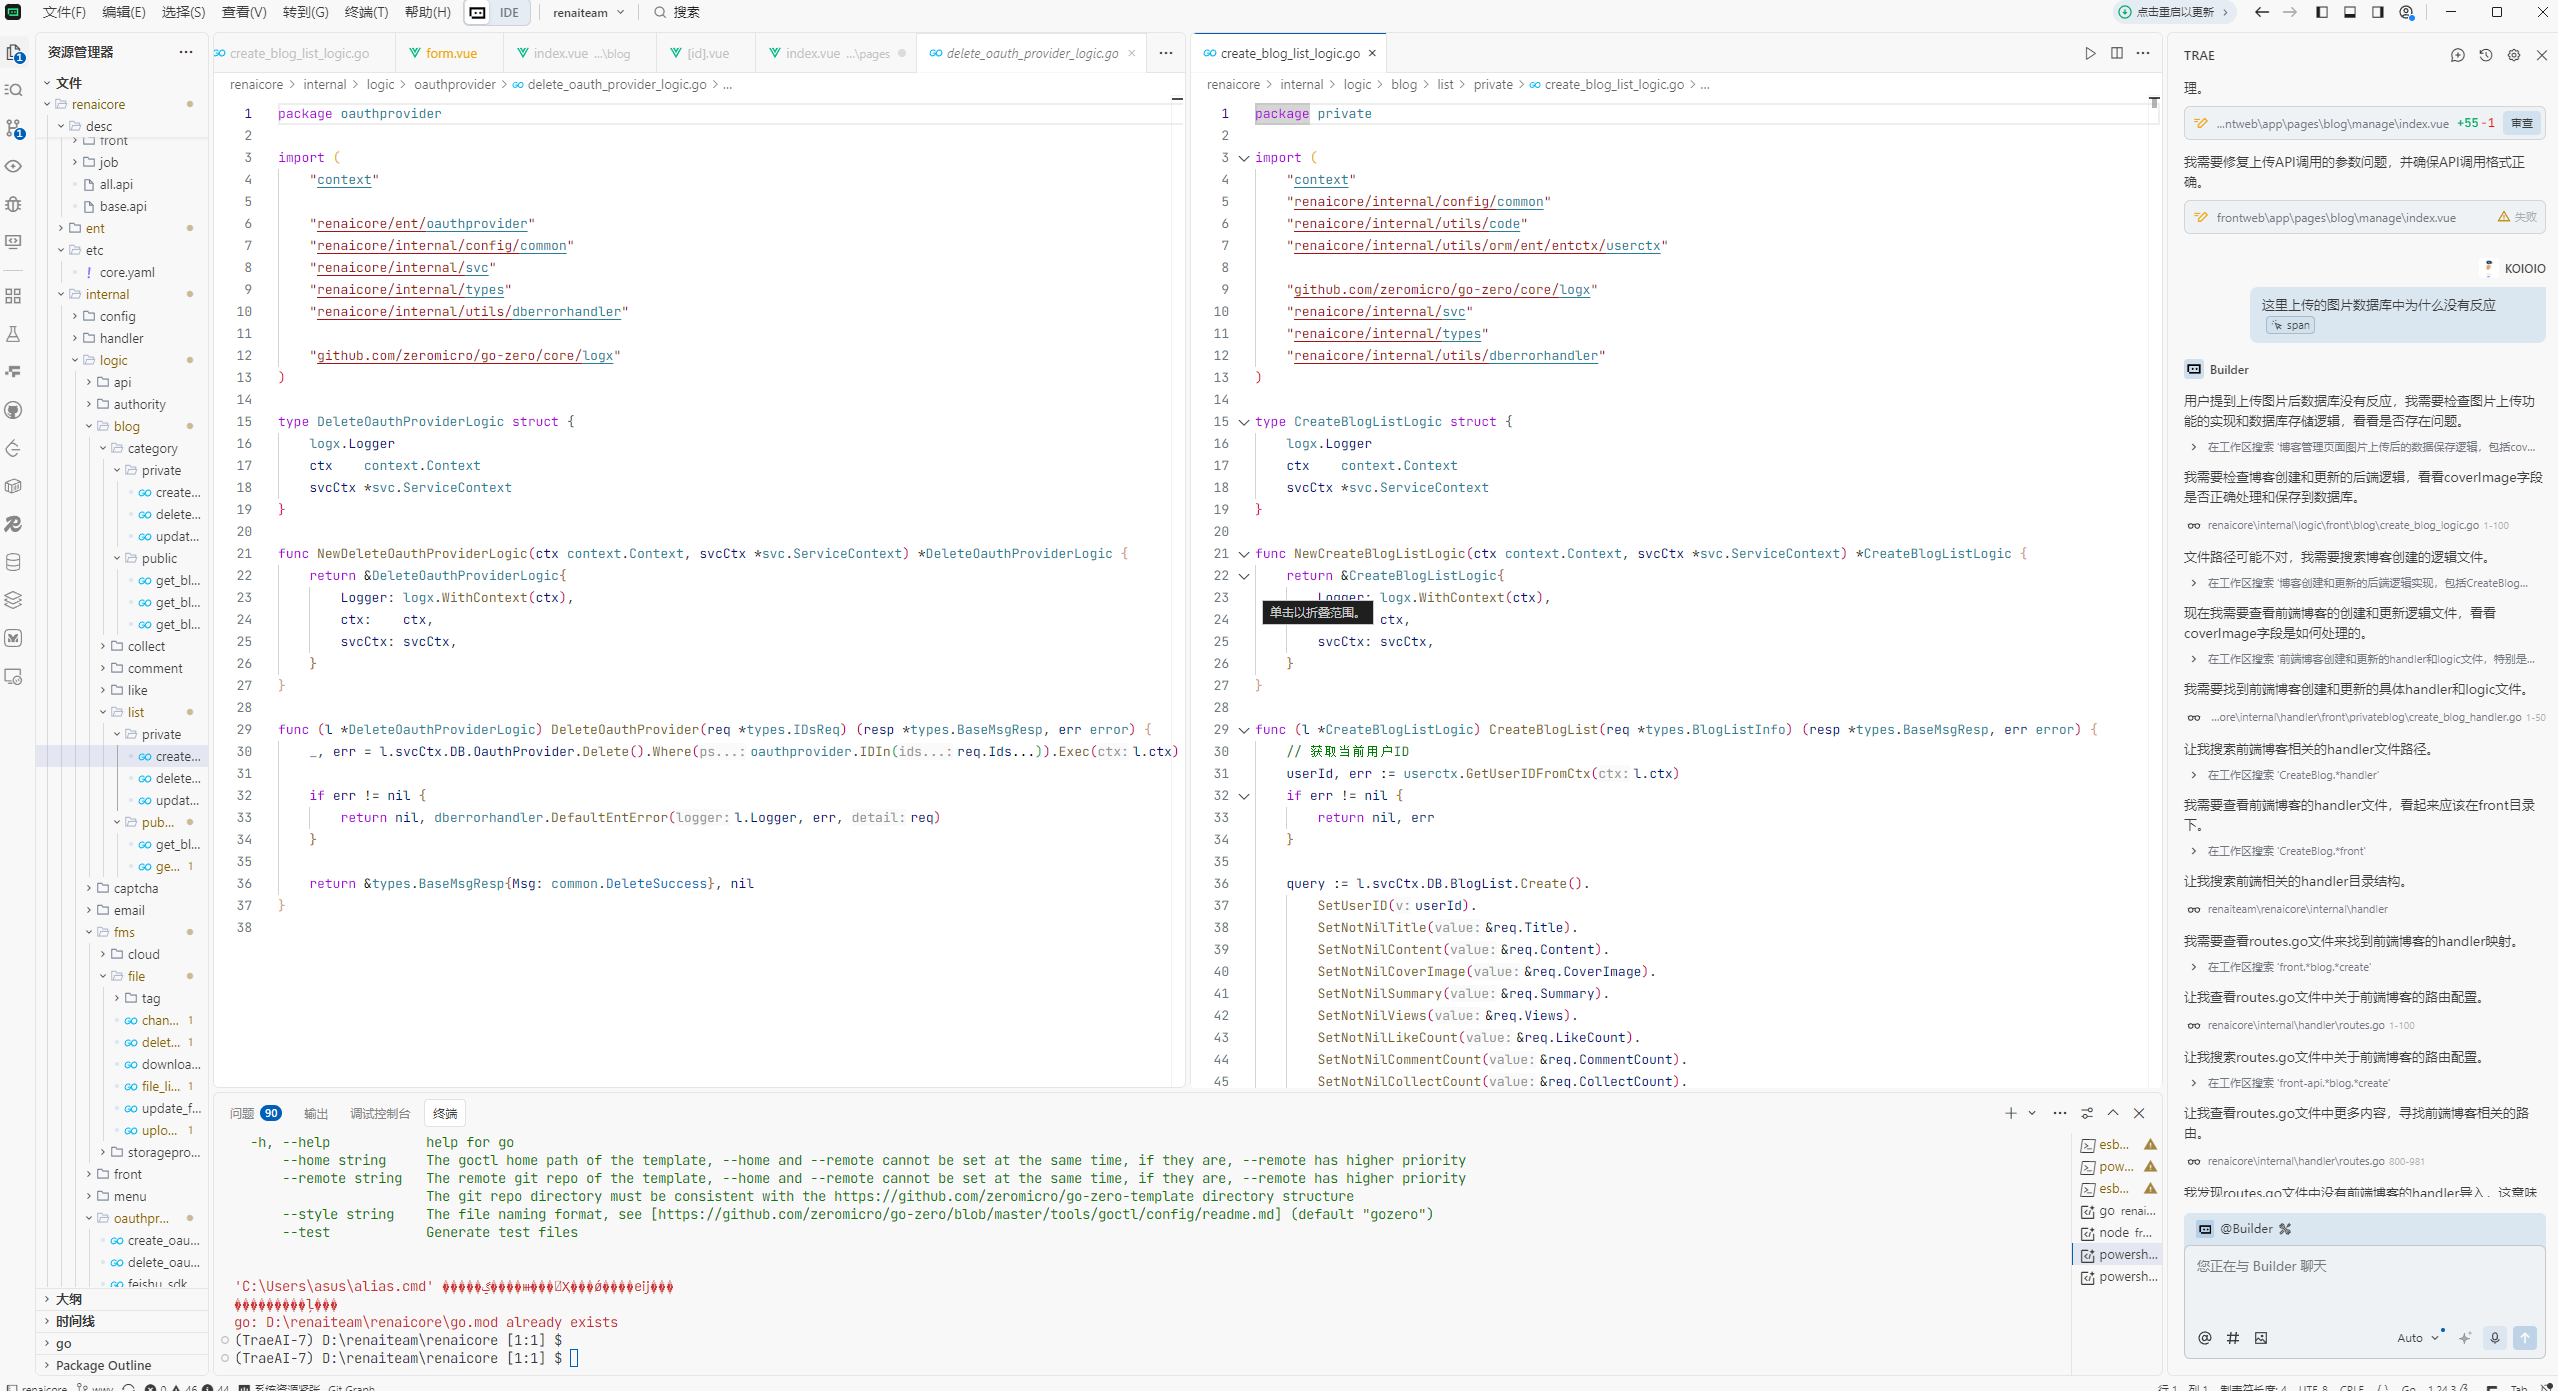Viewport: 2558px width, 1391px height.
Task: Open the Auto model dropdown in chat
Action: click(2417, 1338)
